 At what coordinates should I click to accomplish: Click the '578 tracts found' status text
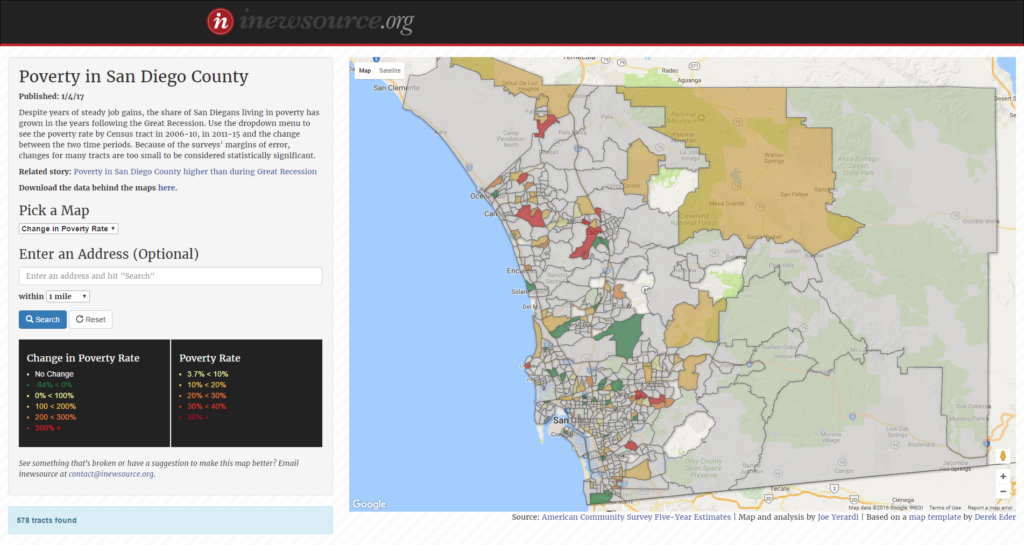point(46,520)
